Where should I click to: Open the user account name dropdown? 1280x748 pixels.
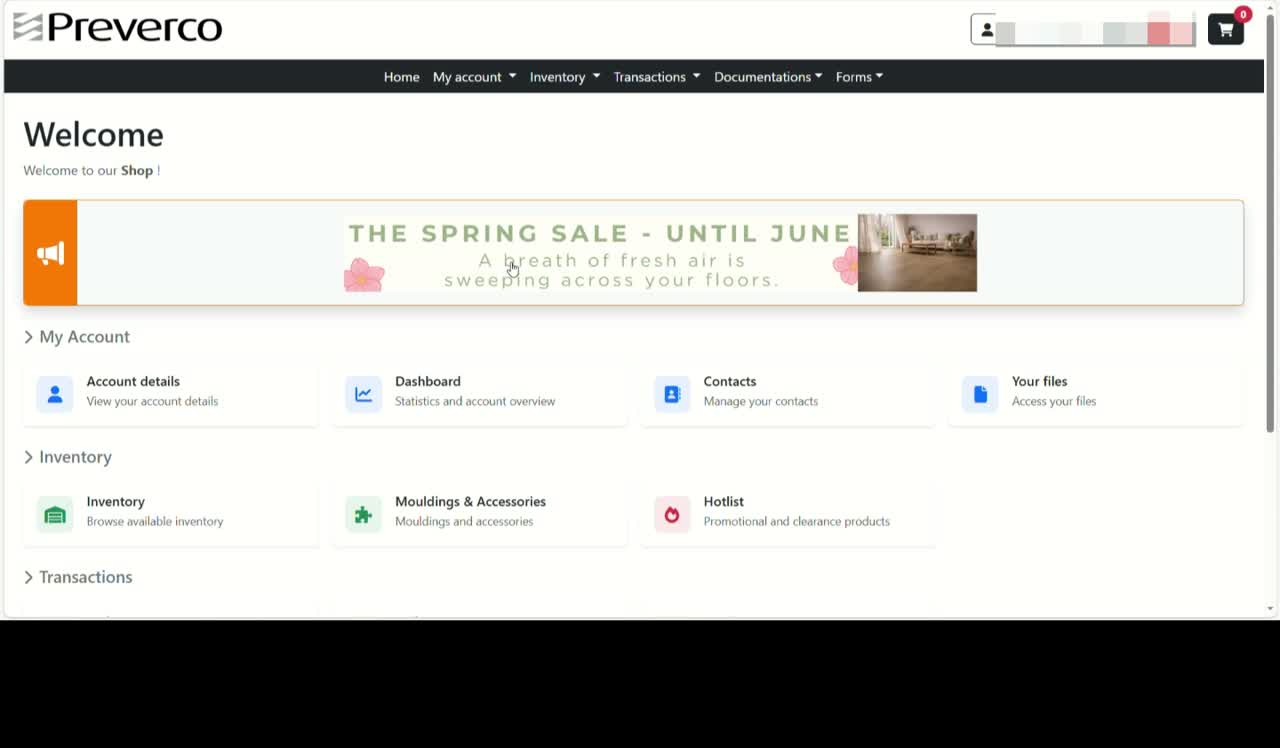pyautogui.click(x=1083, y=30)
